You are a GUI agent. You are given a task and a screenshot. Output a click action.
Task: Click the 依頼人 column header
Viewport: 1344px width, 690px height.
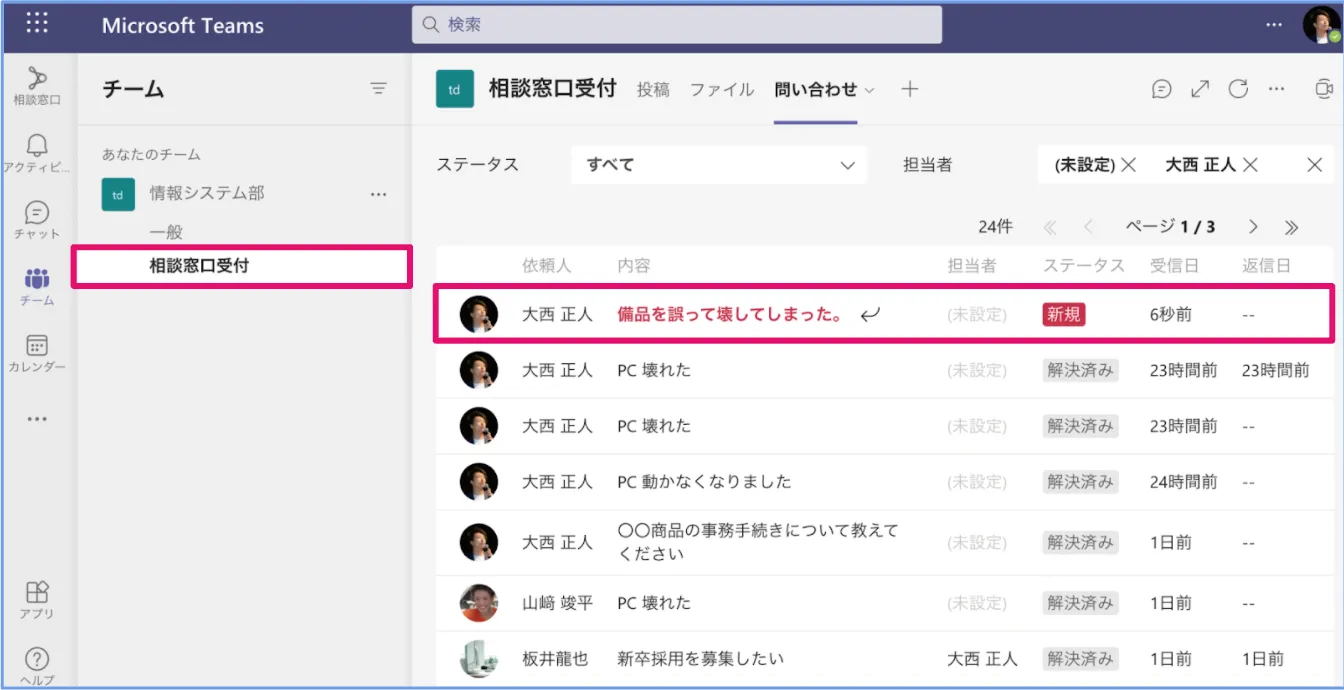click(x=546, y=266)
